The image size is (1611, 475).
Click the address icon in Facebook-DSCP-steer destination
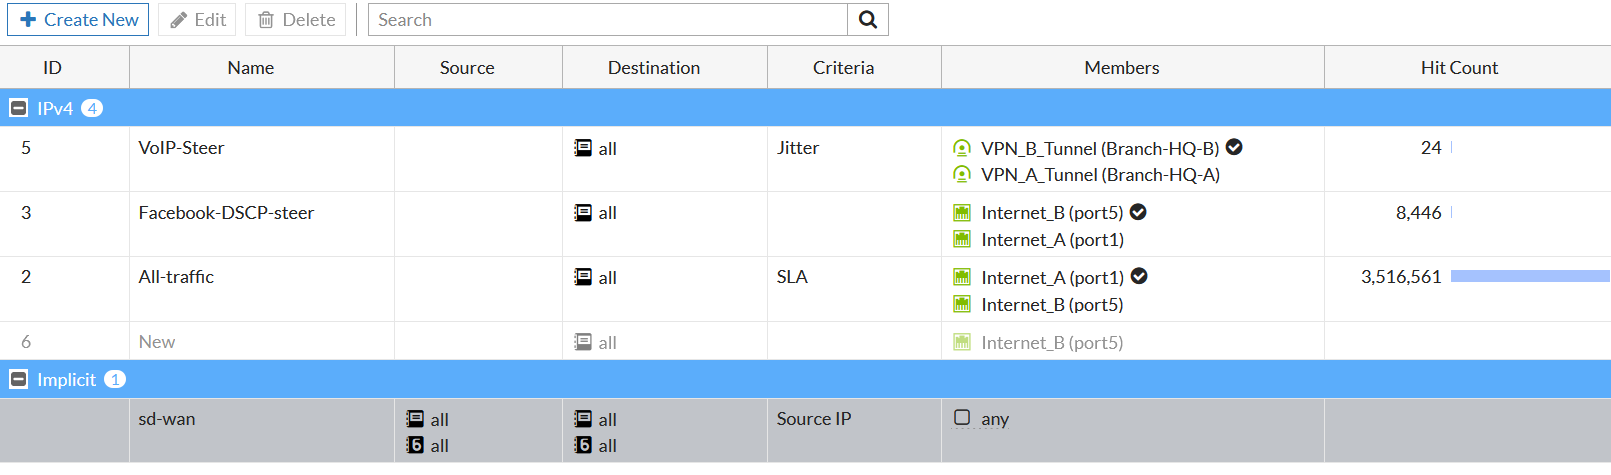(583, 213)
